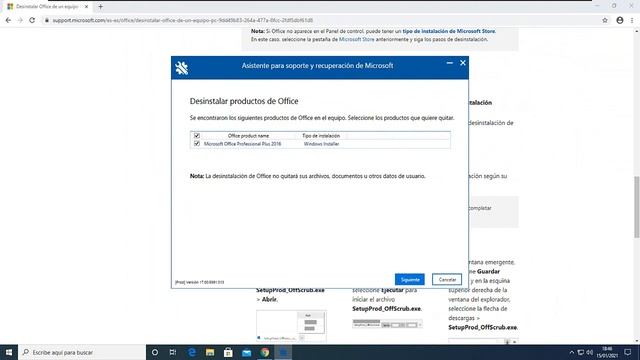Toggle the select-all checkbox in table header
640x360 pixels.
click(x=197, y=136)
